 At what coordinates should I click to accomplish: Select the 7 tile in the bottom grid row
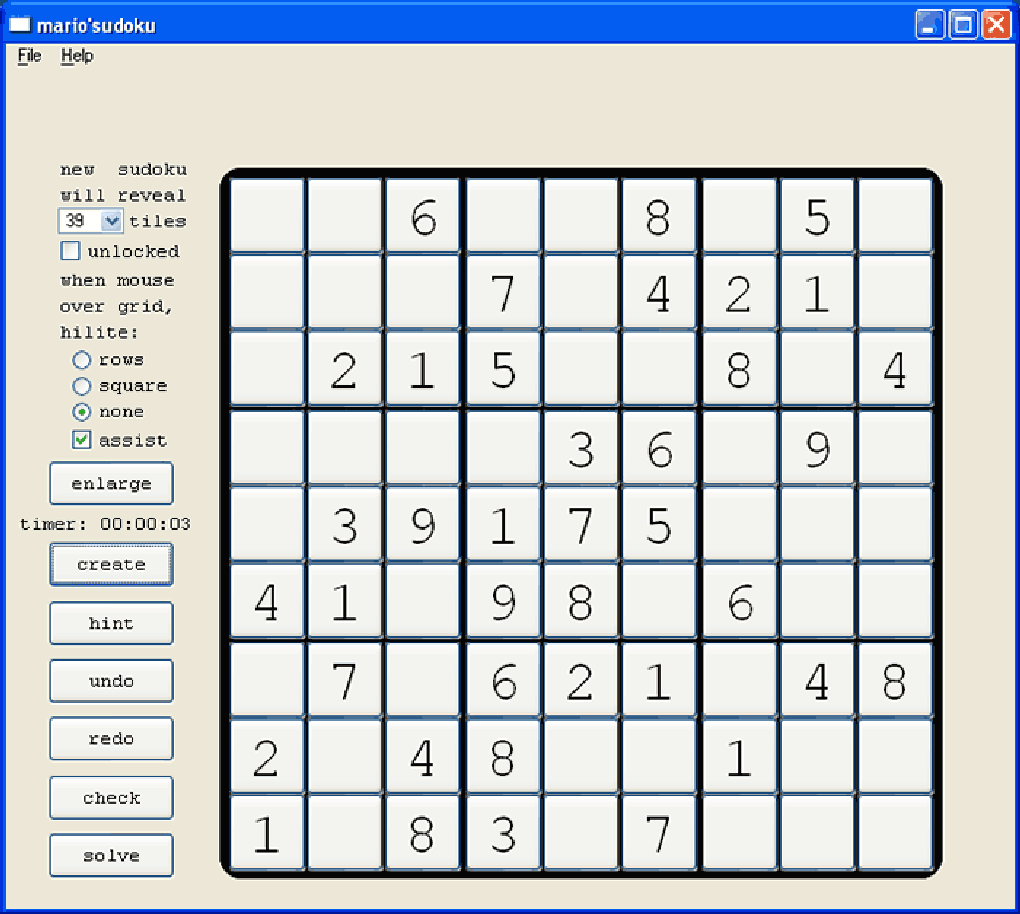coord(658,833)
